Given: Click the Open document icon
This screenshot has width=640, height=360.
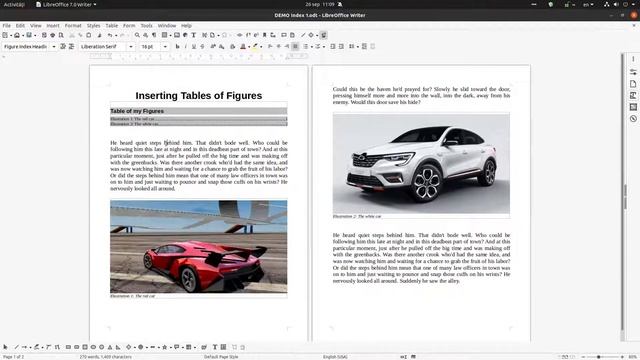Looking at the screenshot, I should tap(17, 36).
